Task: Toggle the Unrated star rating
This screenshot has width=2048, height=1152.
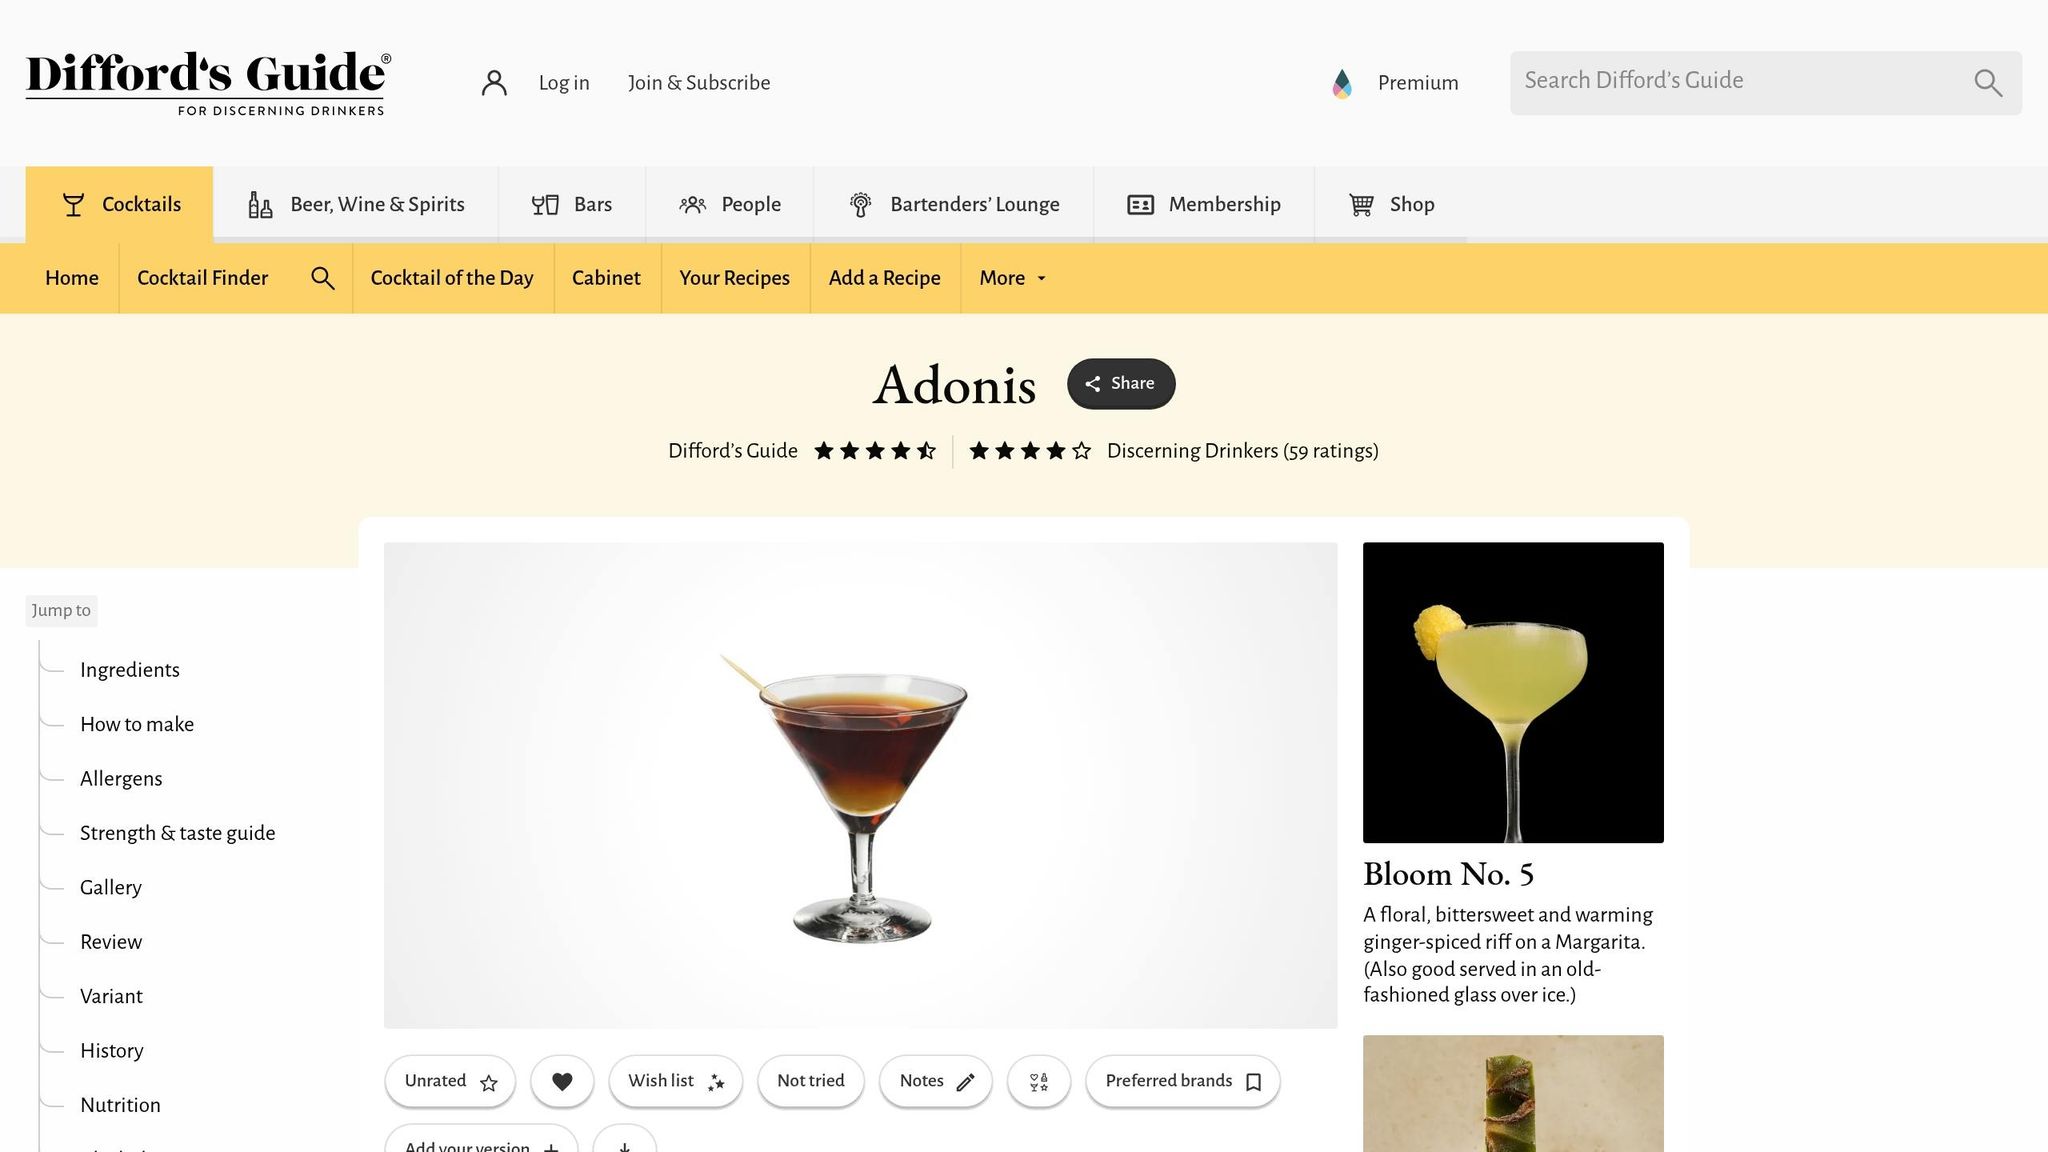Action: coord(450,1081)
